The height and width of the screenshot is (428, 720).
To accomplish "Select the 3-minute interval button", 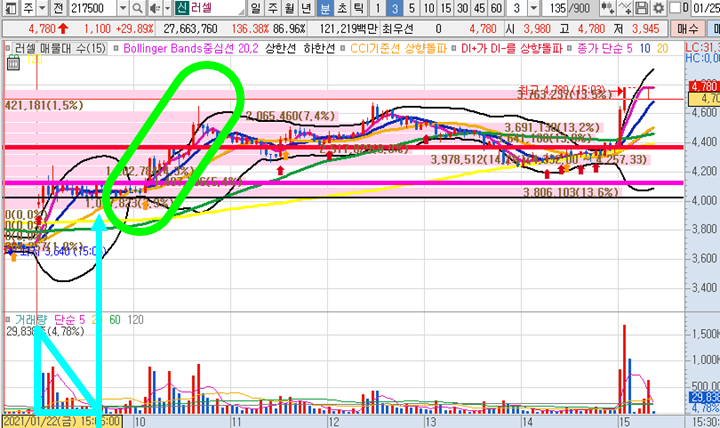I will pos(394,8).
